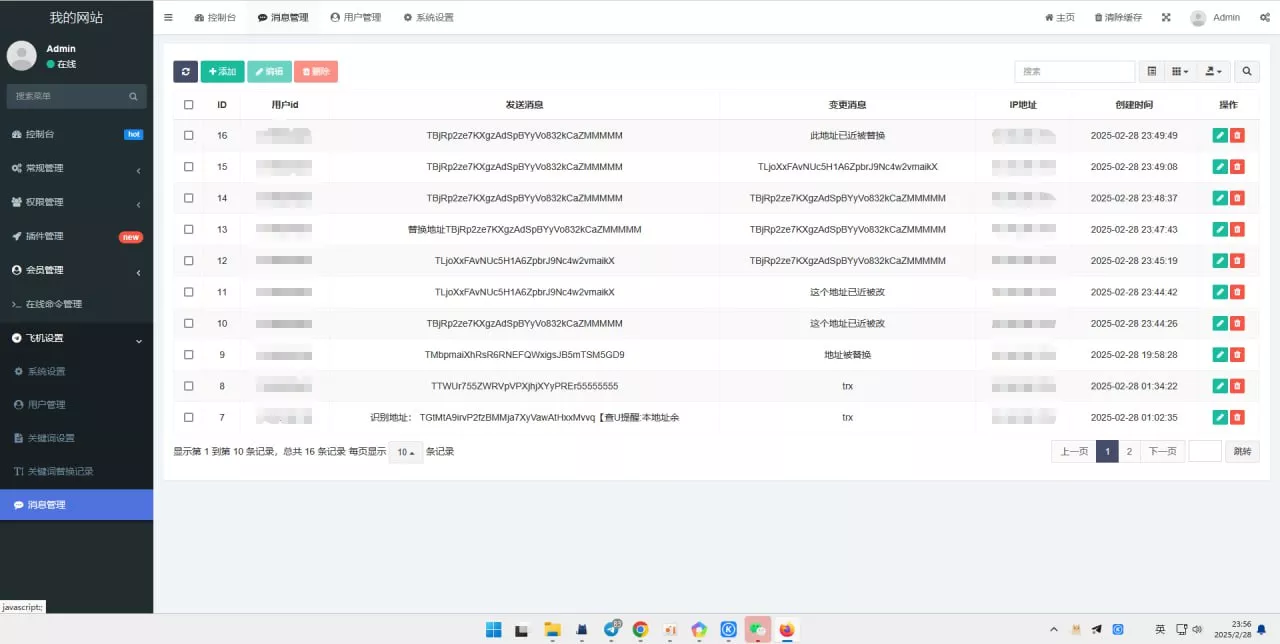Image resolution: width=1280 pixels, height=644 pixels.
Task: Toggle fullscreen with the expand icon
Action: [x=1166, y=17]
